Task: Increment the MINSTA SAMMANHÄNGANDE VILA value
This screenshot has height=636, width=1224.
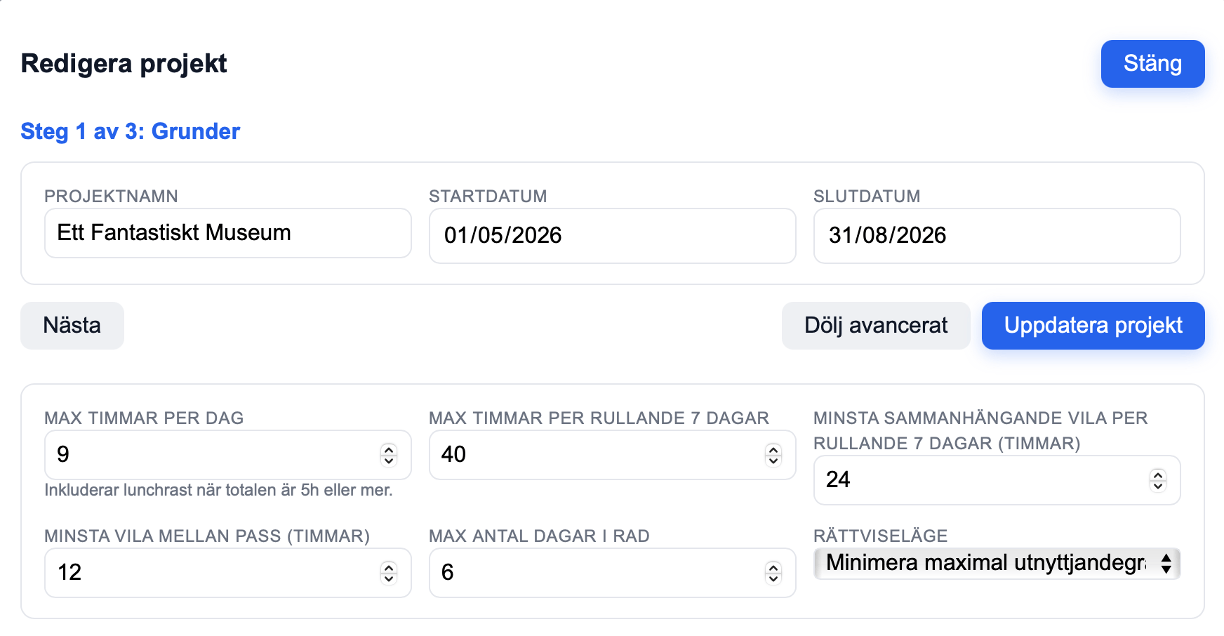Action: coord(1158,475)
